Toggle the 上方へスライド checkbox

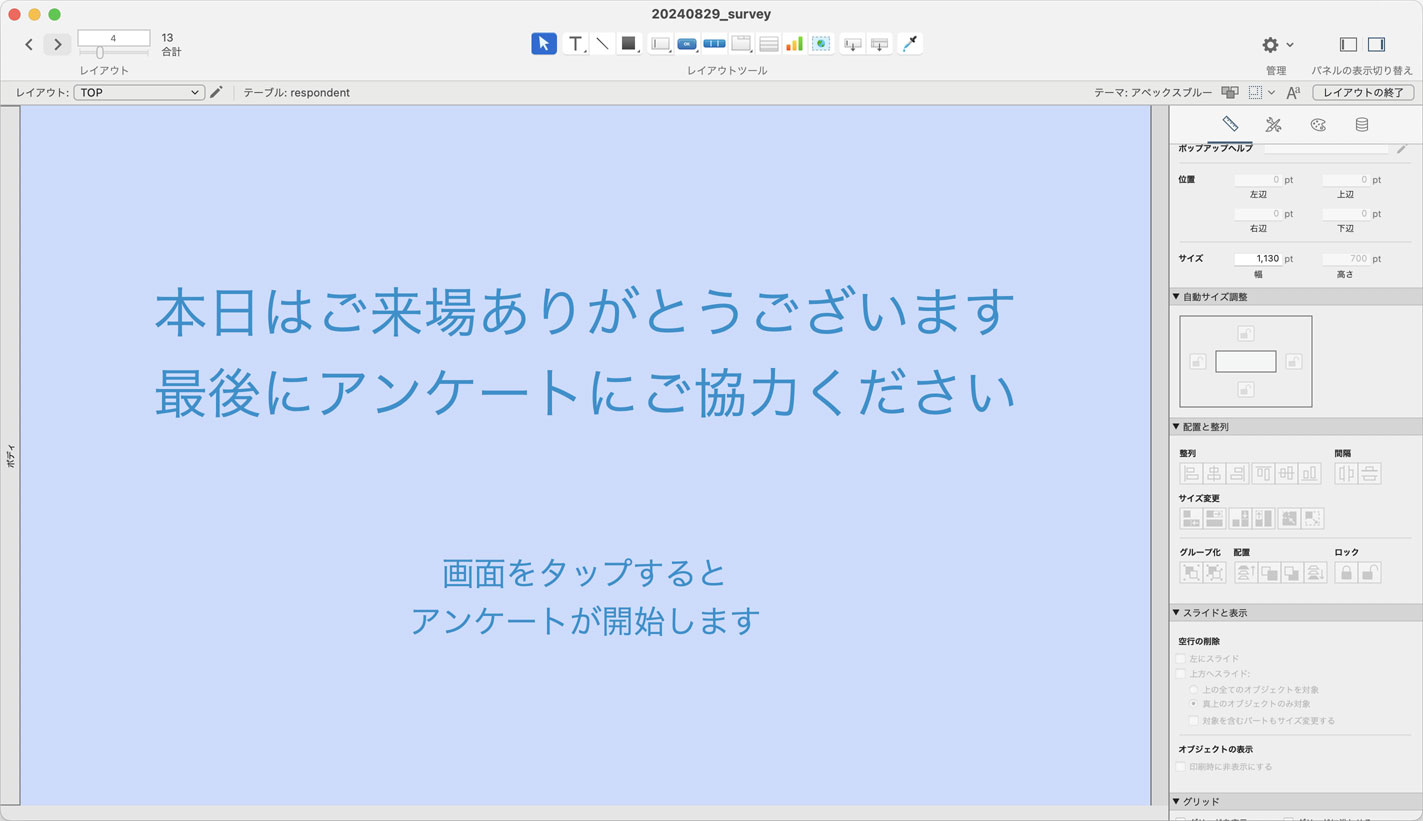(1181, 674)
